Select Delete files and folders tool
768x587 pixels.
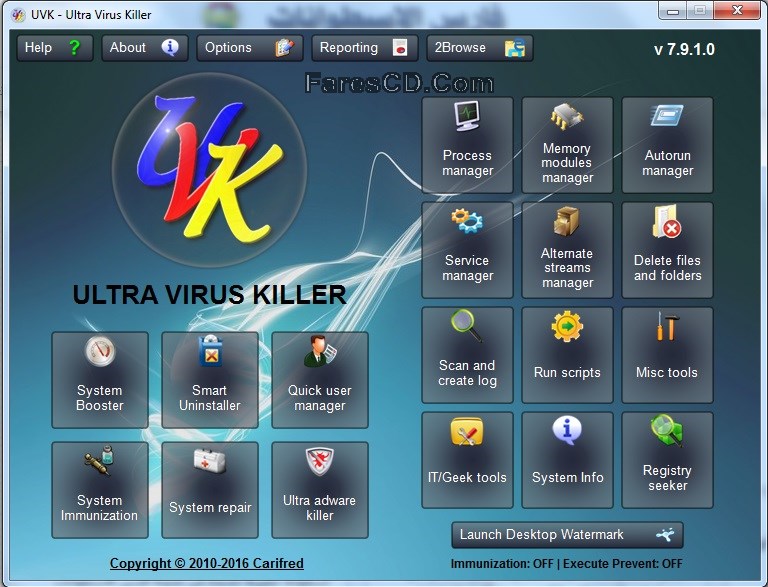tap(667, 250)
